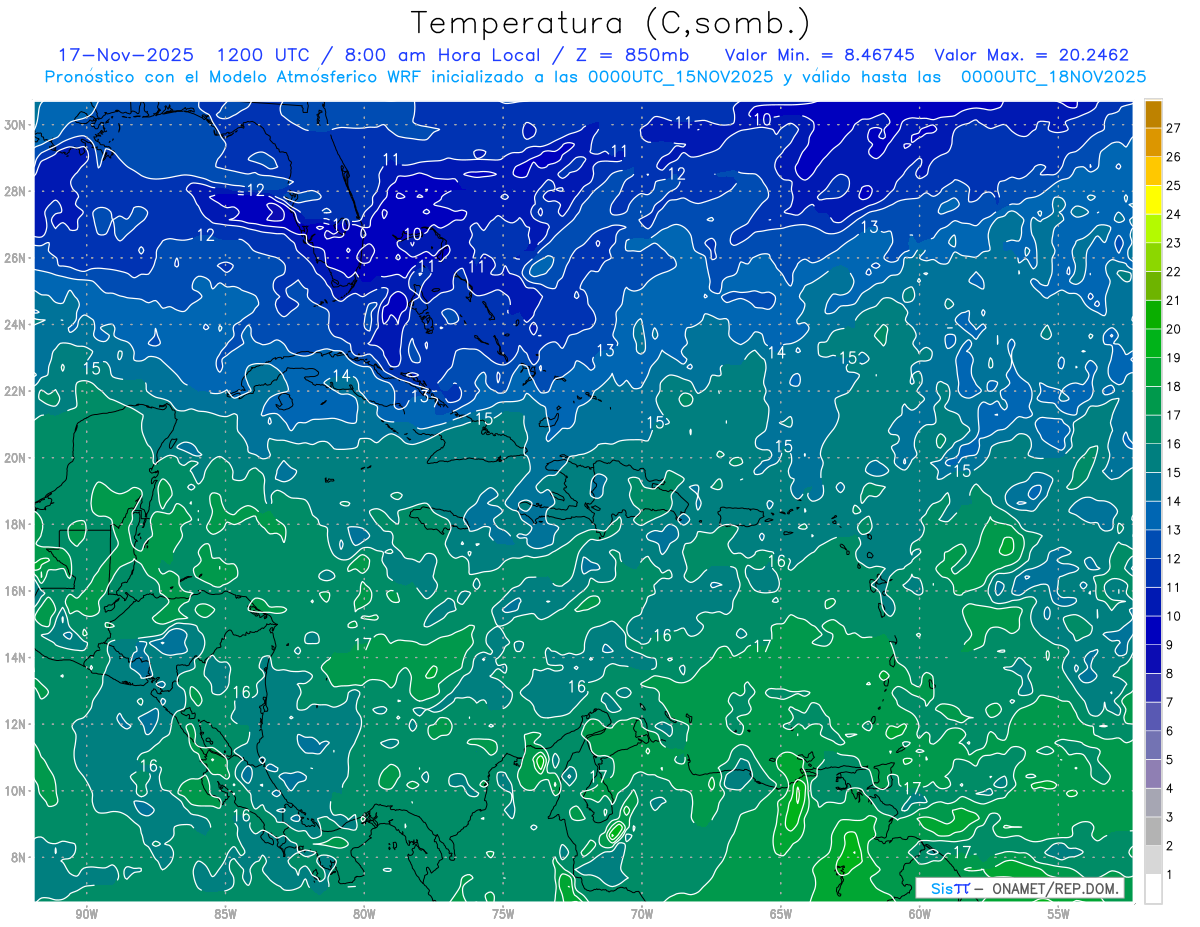Click the 12N latitude axis label
The height and width of the screenshot is (927, 1200).
(x=16, y=724)
